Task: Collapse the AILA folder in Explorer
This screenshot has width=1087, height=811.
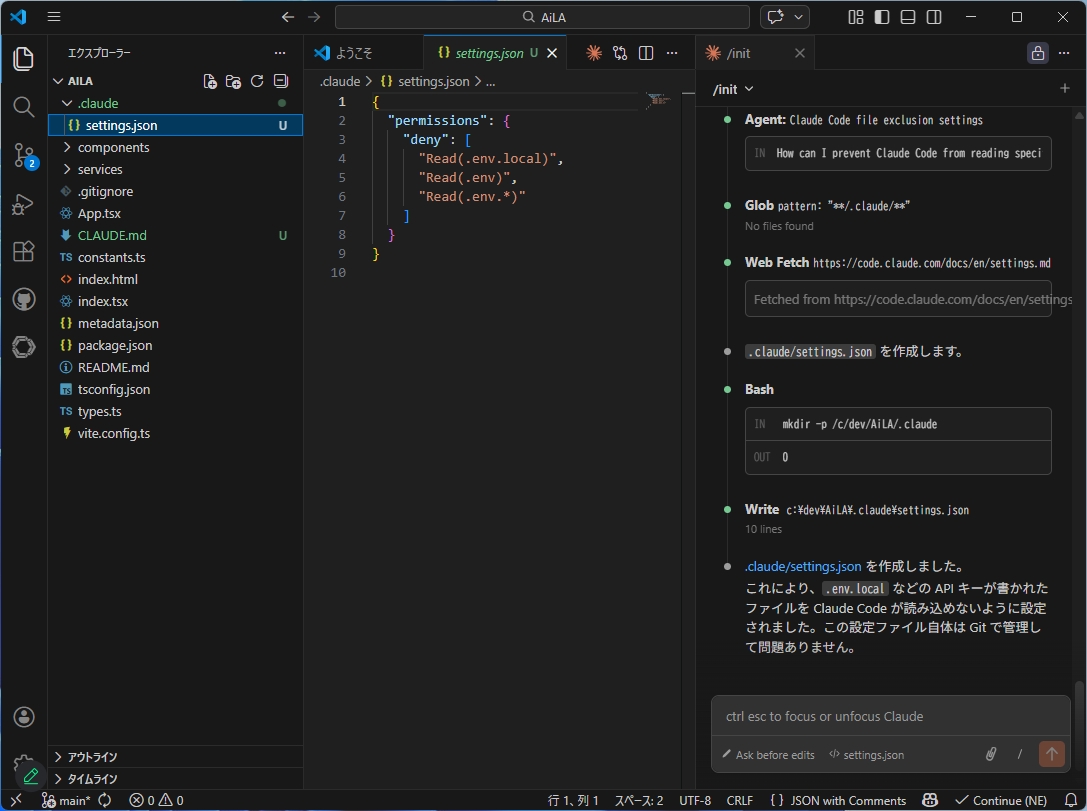Action: 57,80
